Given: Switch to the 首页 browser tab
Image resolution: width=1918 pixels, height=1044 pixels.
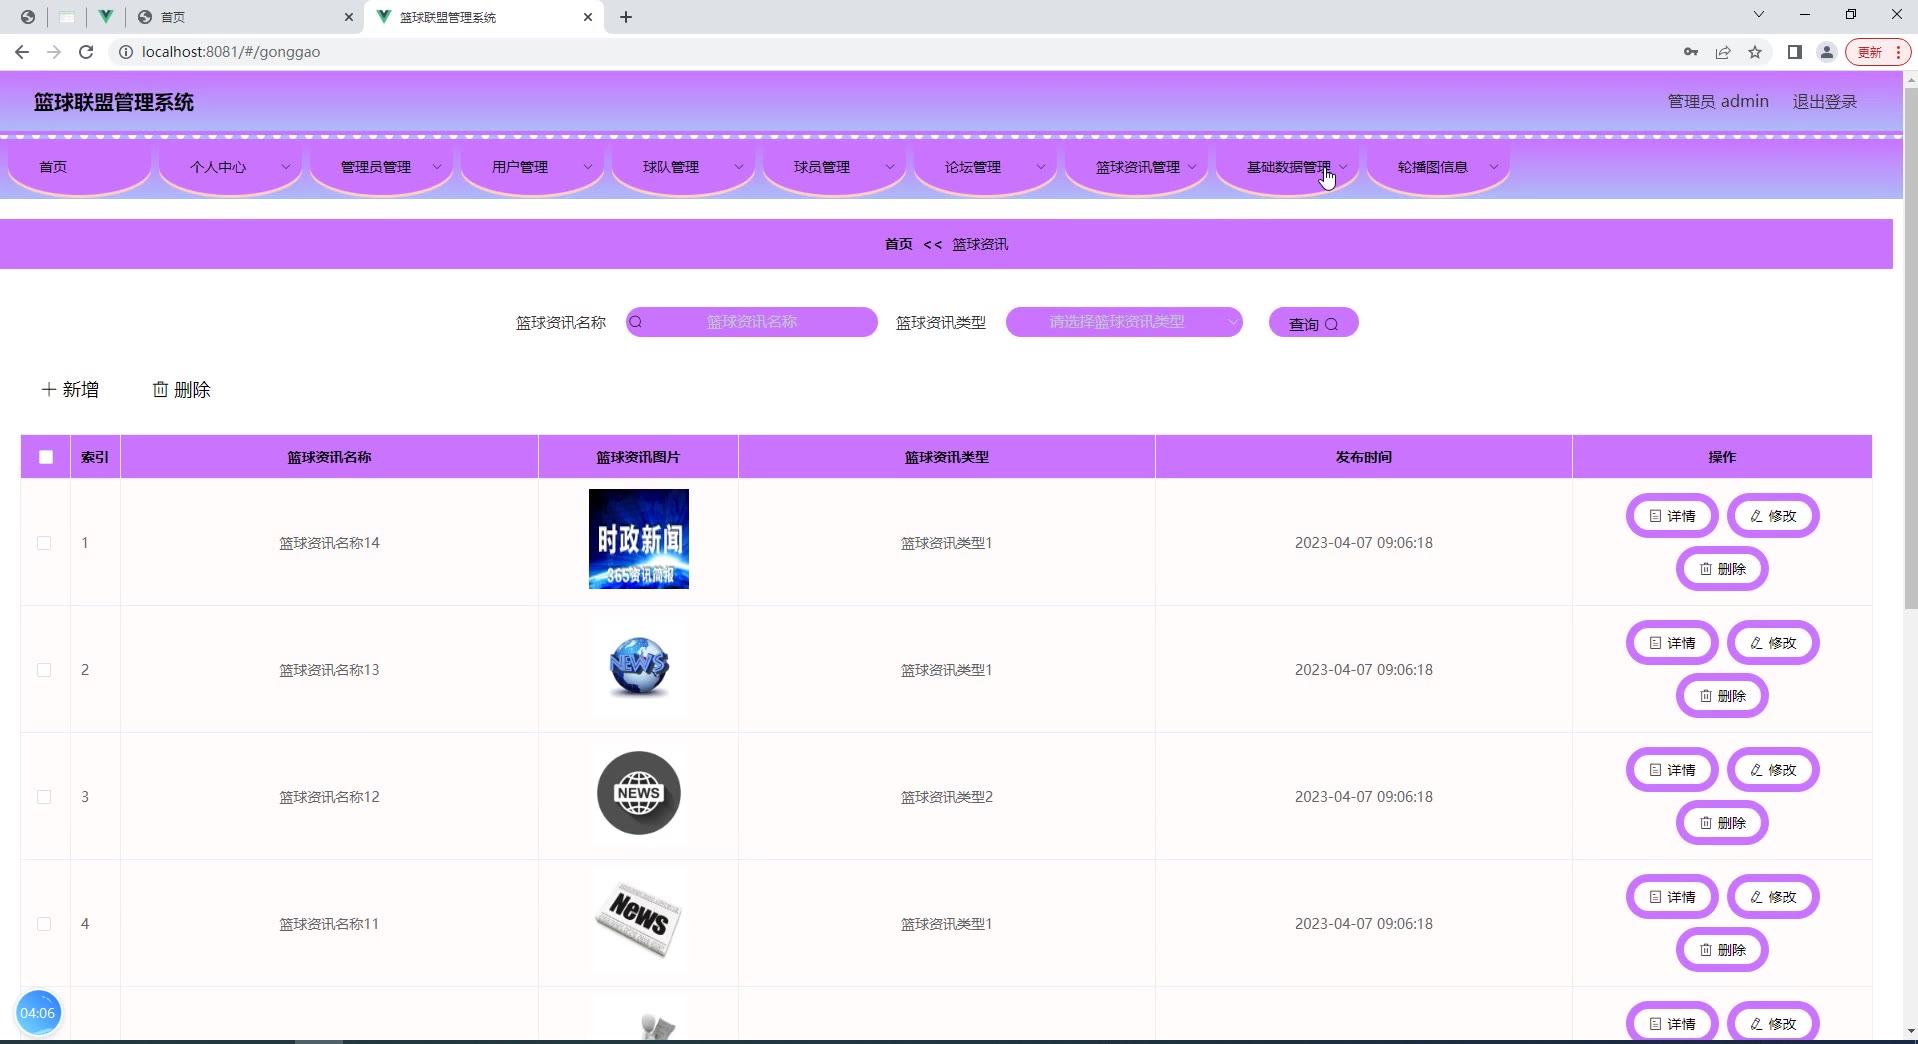Looking at the screenshot, I should pyautogui.click(x=245, y=17).
